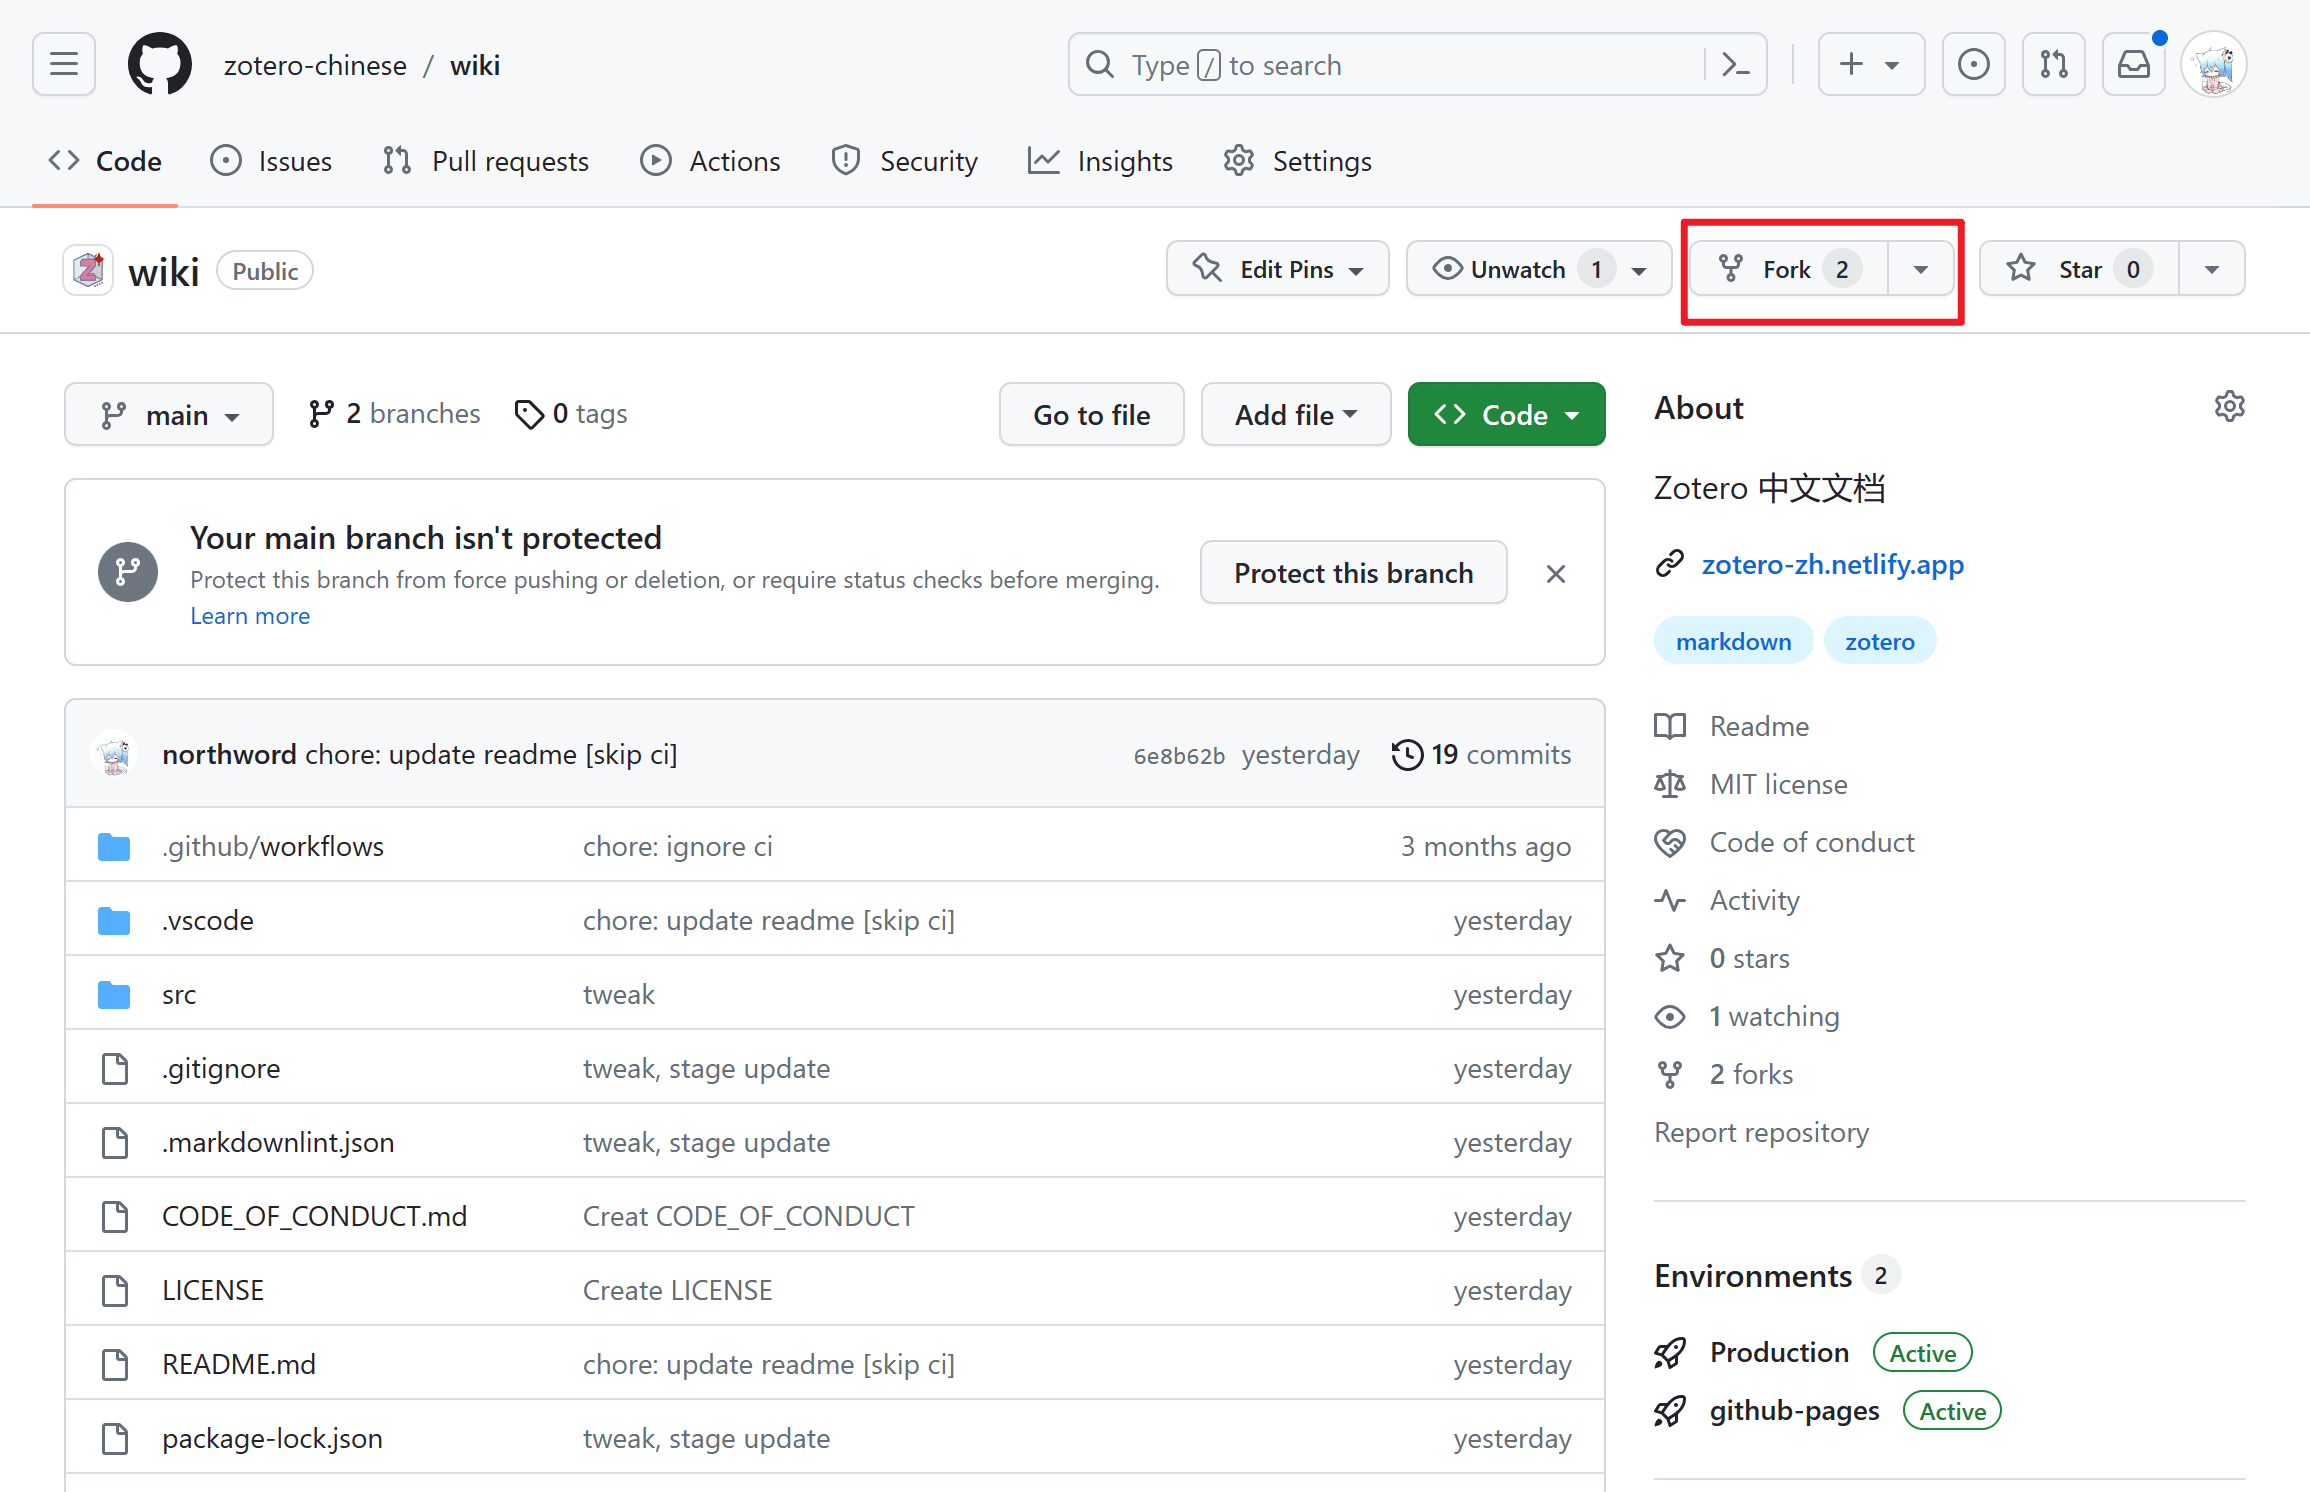Open pull requests icon in header
This screenshot has height=1492, width=2310.
coord(2053,65)
